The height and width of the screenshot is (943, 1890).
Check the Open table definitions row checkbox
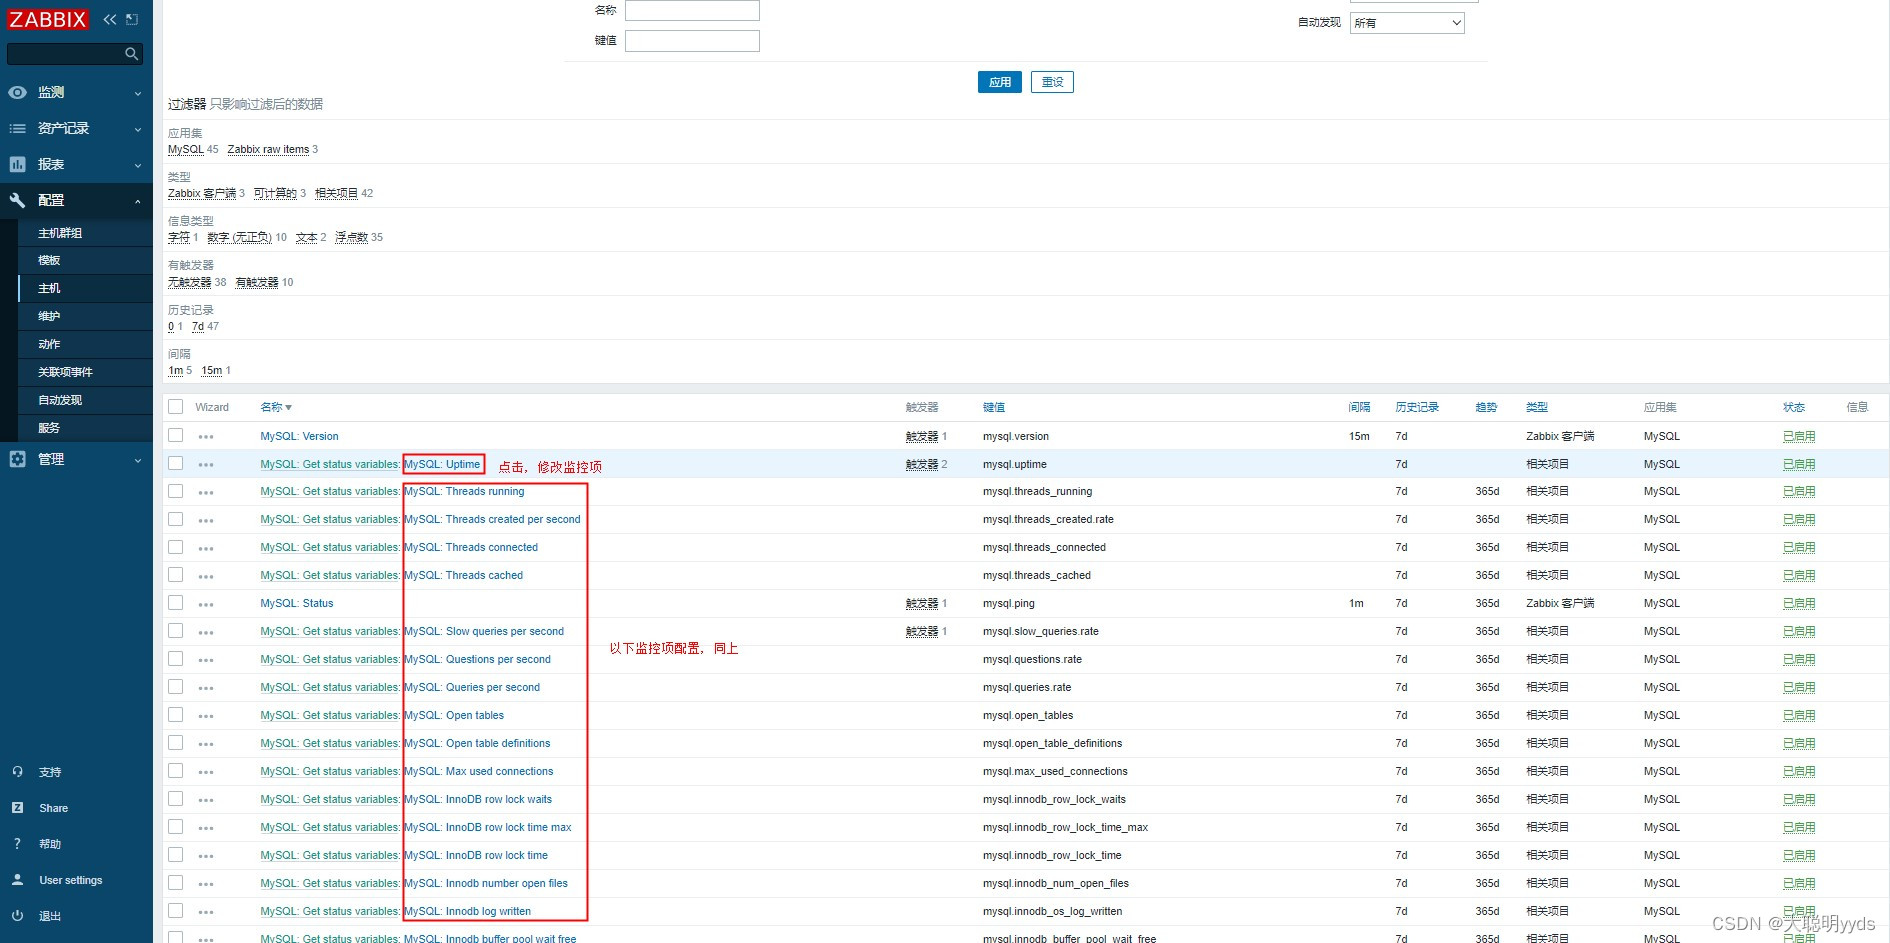pos(176,743)
